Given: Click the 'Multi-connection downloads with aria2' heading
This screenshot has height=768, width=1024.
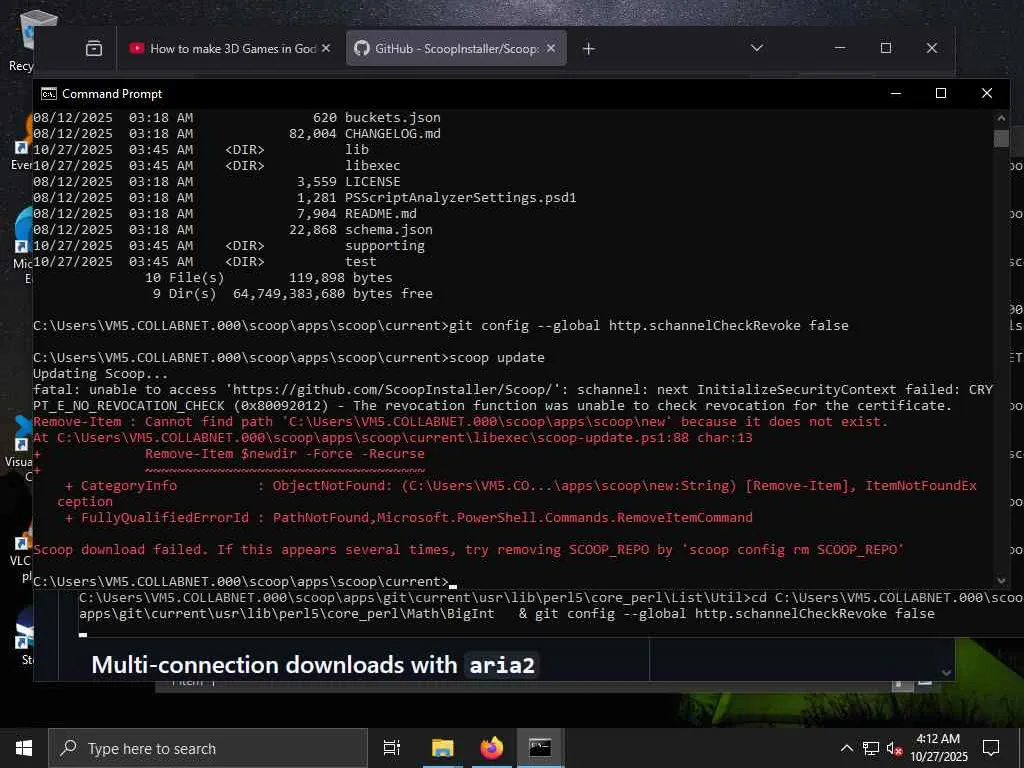Looking at the screenshot, I should coord(313,665).
